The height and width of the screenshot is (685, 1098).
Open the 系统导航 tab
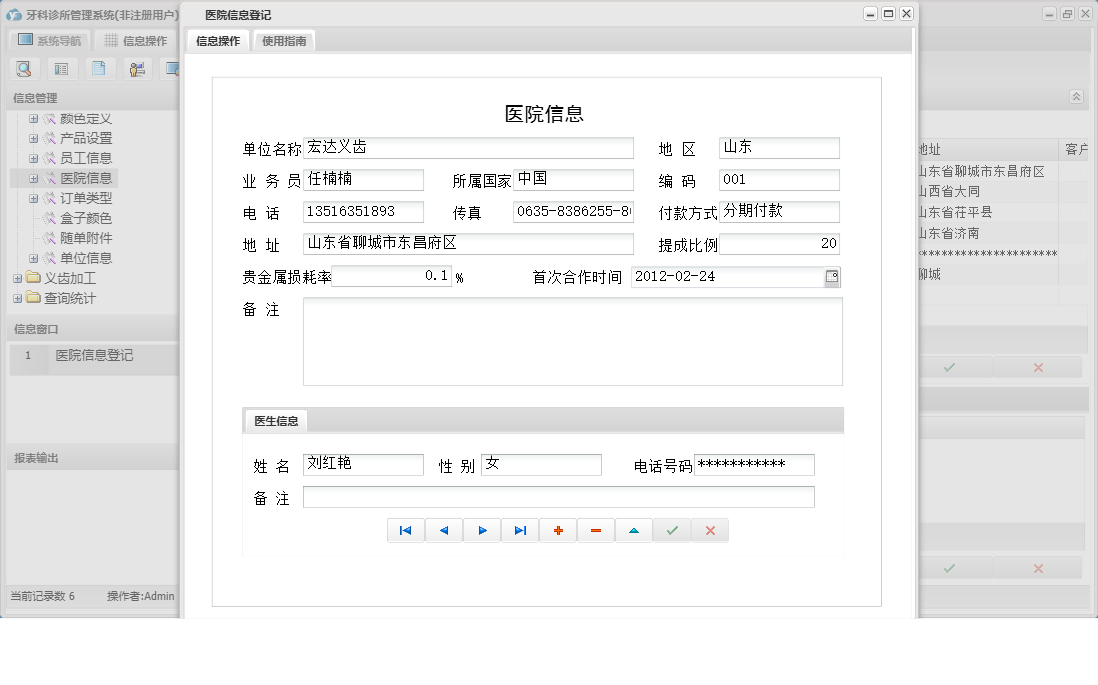click(x=49, y=40)
